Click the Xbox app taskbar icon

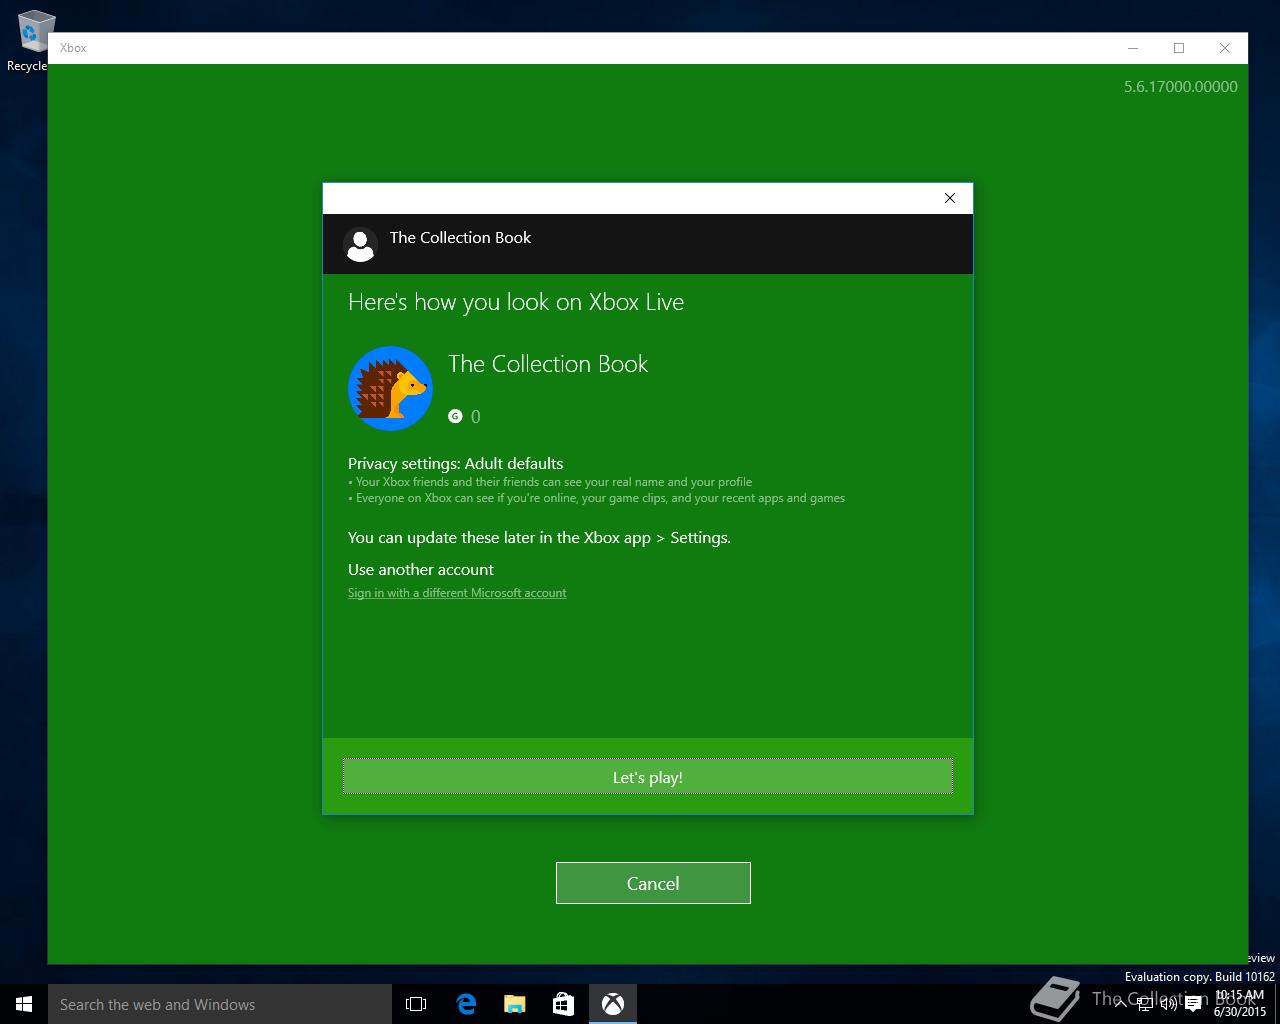pos(613,1004)
